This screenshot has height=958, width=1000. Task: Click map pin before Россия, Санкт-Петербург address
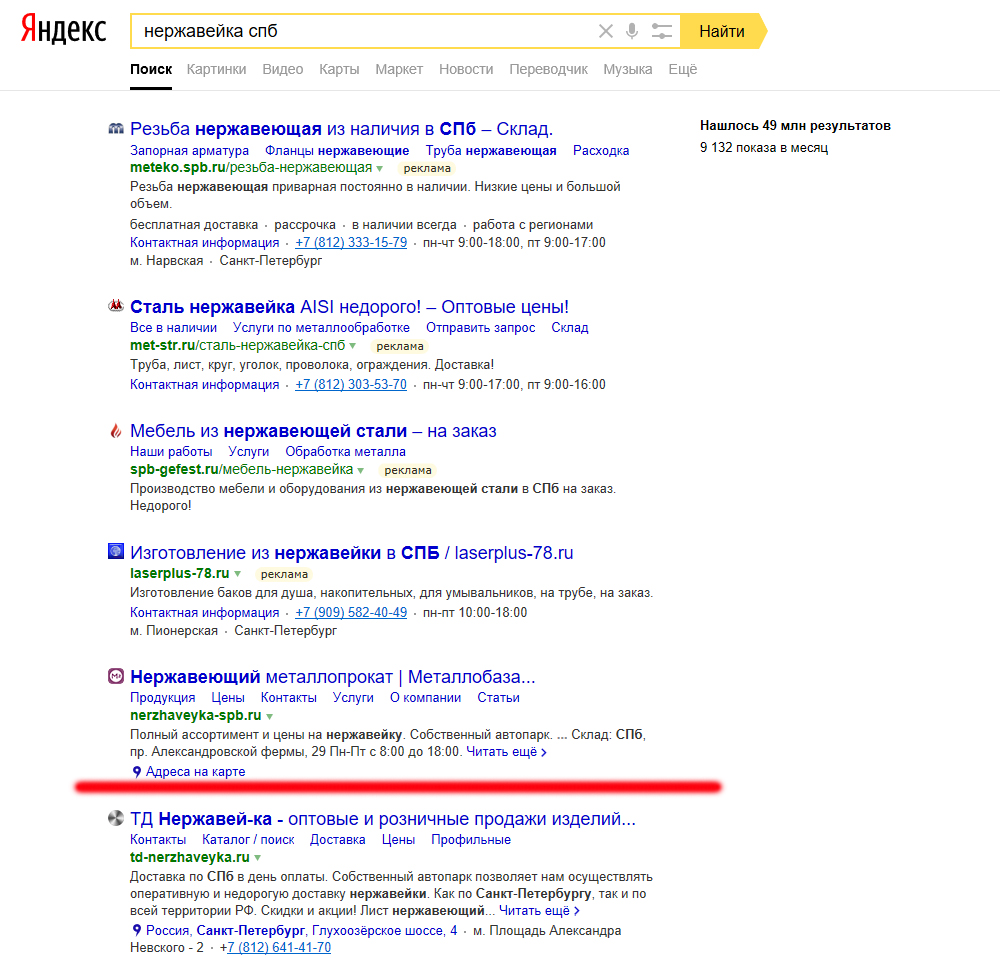tap(136, 931)
